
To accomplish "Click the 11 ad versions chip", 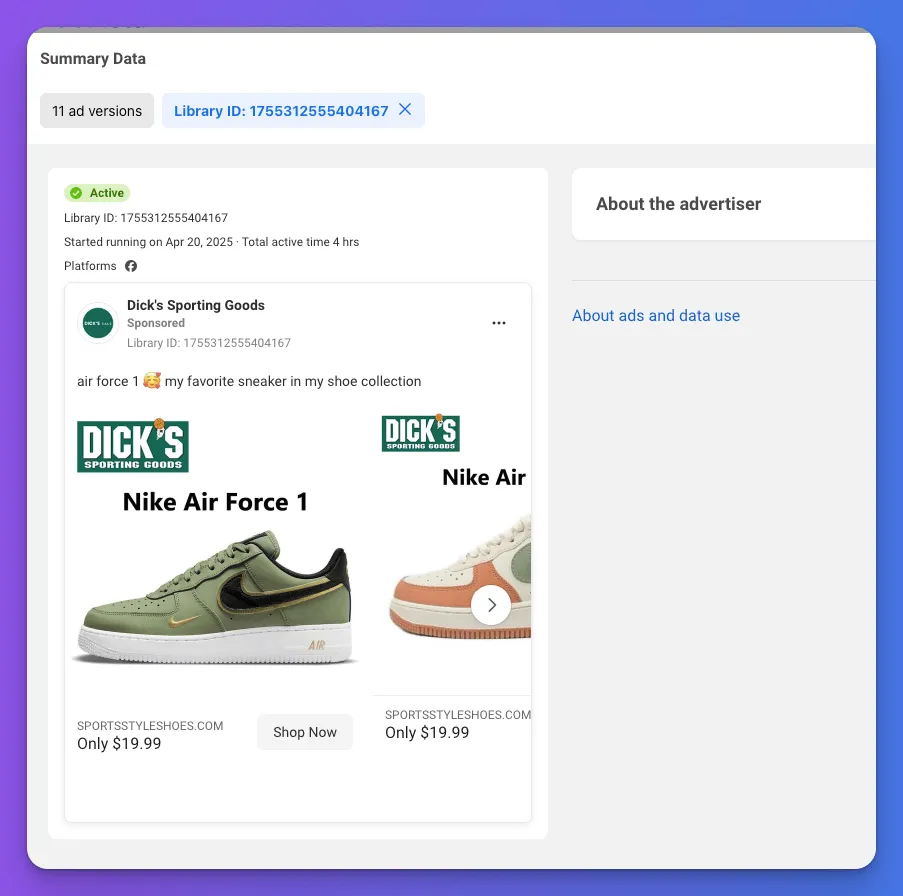I will click(x=97, y=111).
